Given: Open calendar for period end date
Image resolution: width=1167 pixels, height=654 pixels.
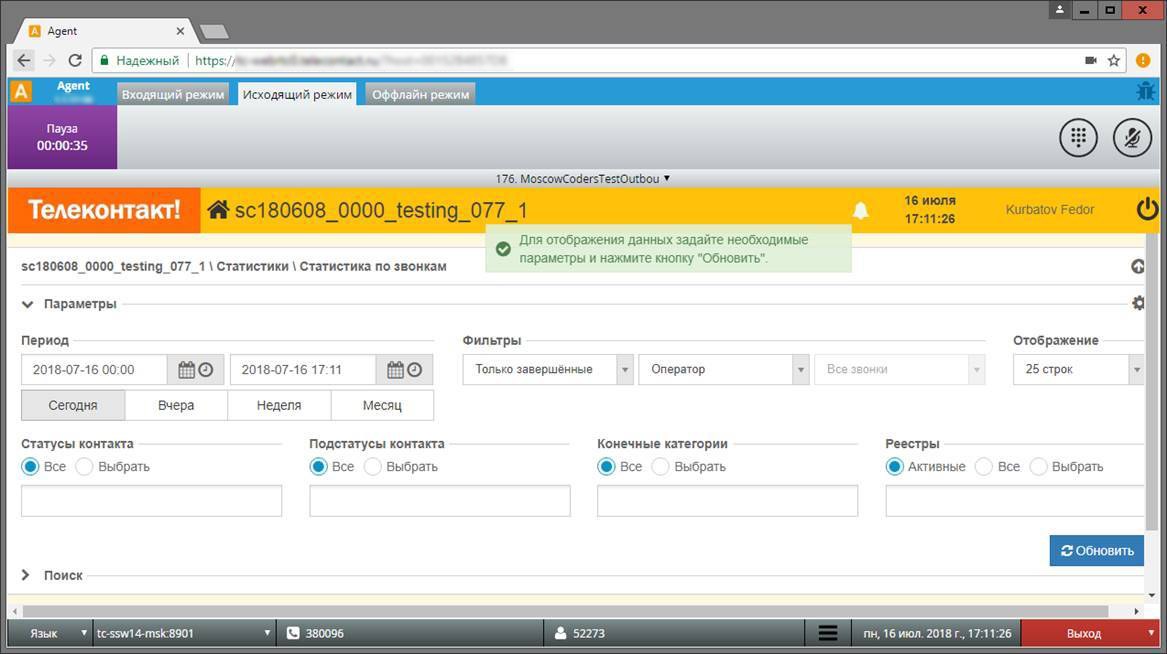Looking at the screenshot, I should pyautogui.click(x=395, y=370).
